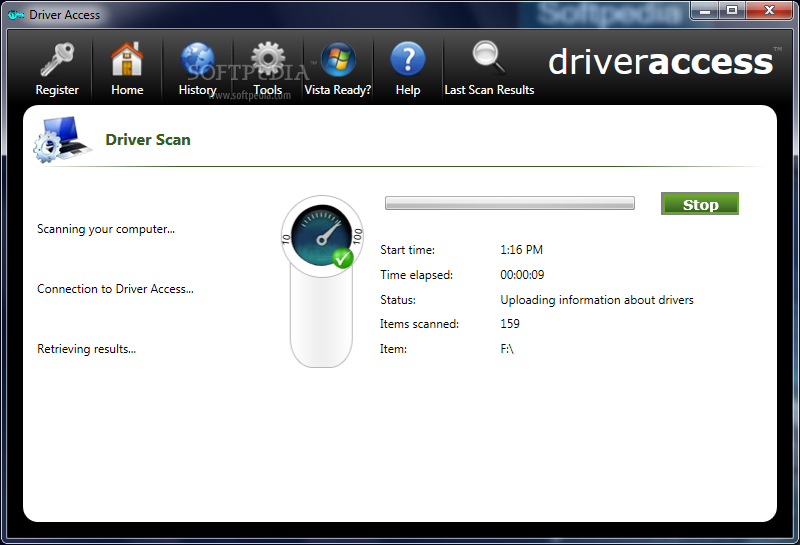Open Last Scan Results magnifier icon
The image size is (800, 545).
[489, 57]
